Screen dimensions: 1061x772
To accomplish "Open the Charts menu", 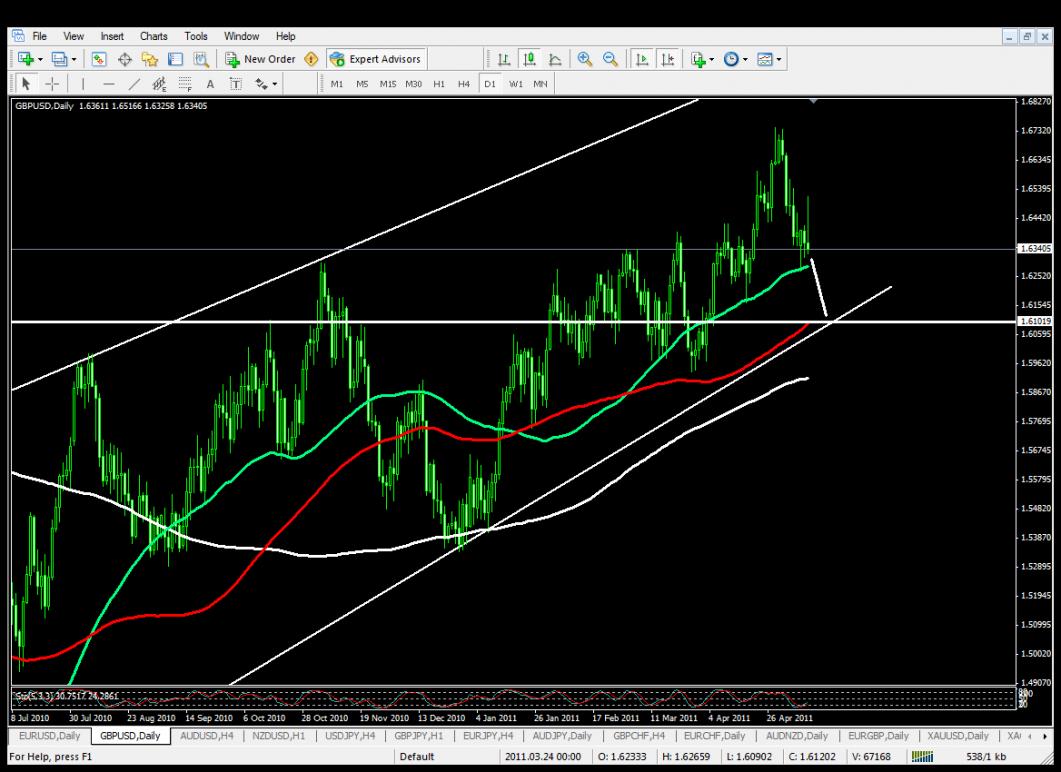I will (153, 36).
